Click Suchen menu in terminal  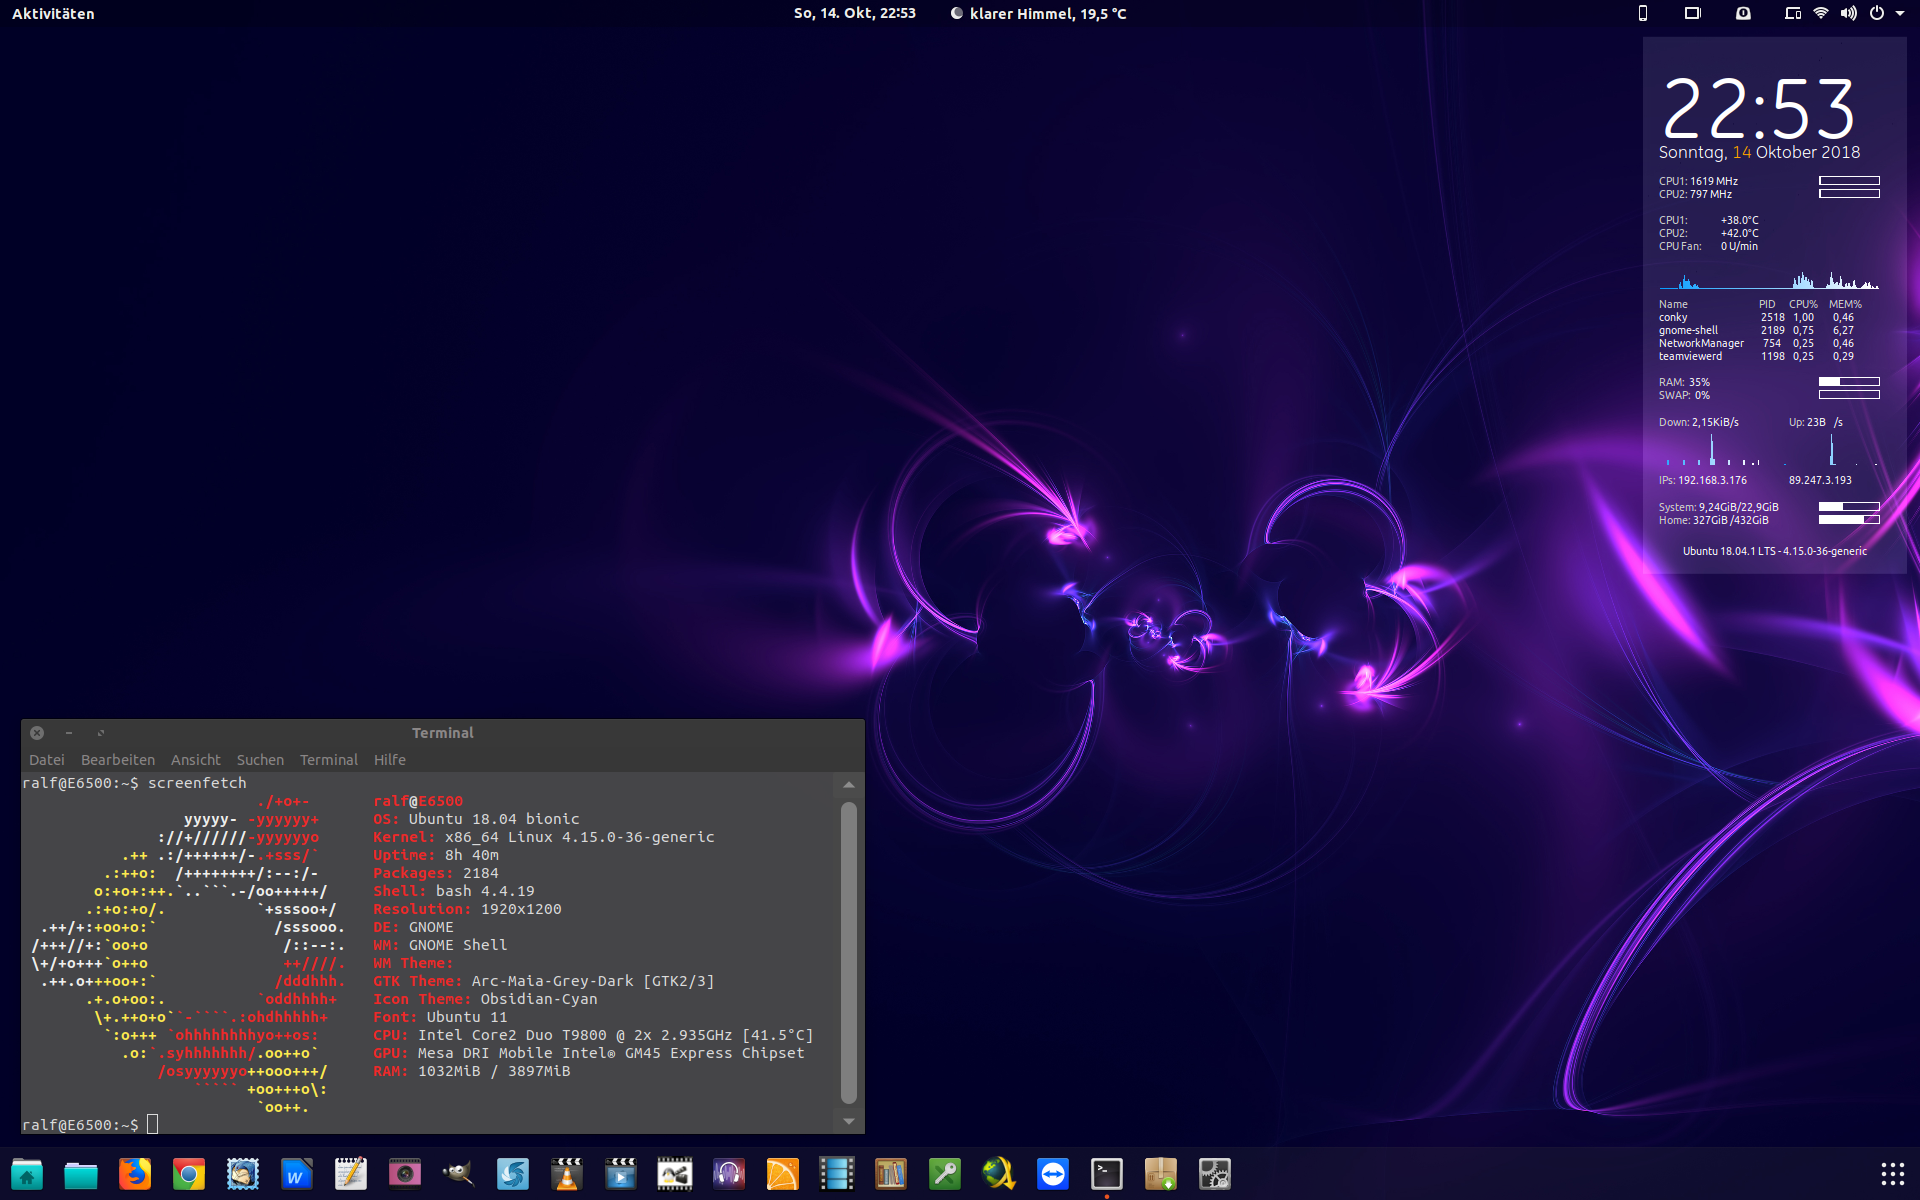(x=258, y=759)
